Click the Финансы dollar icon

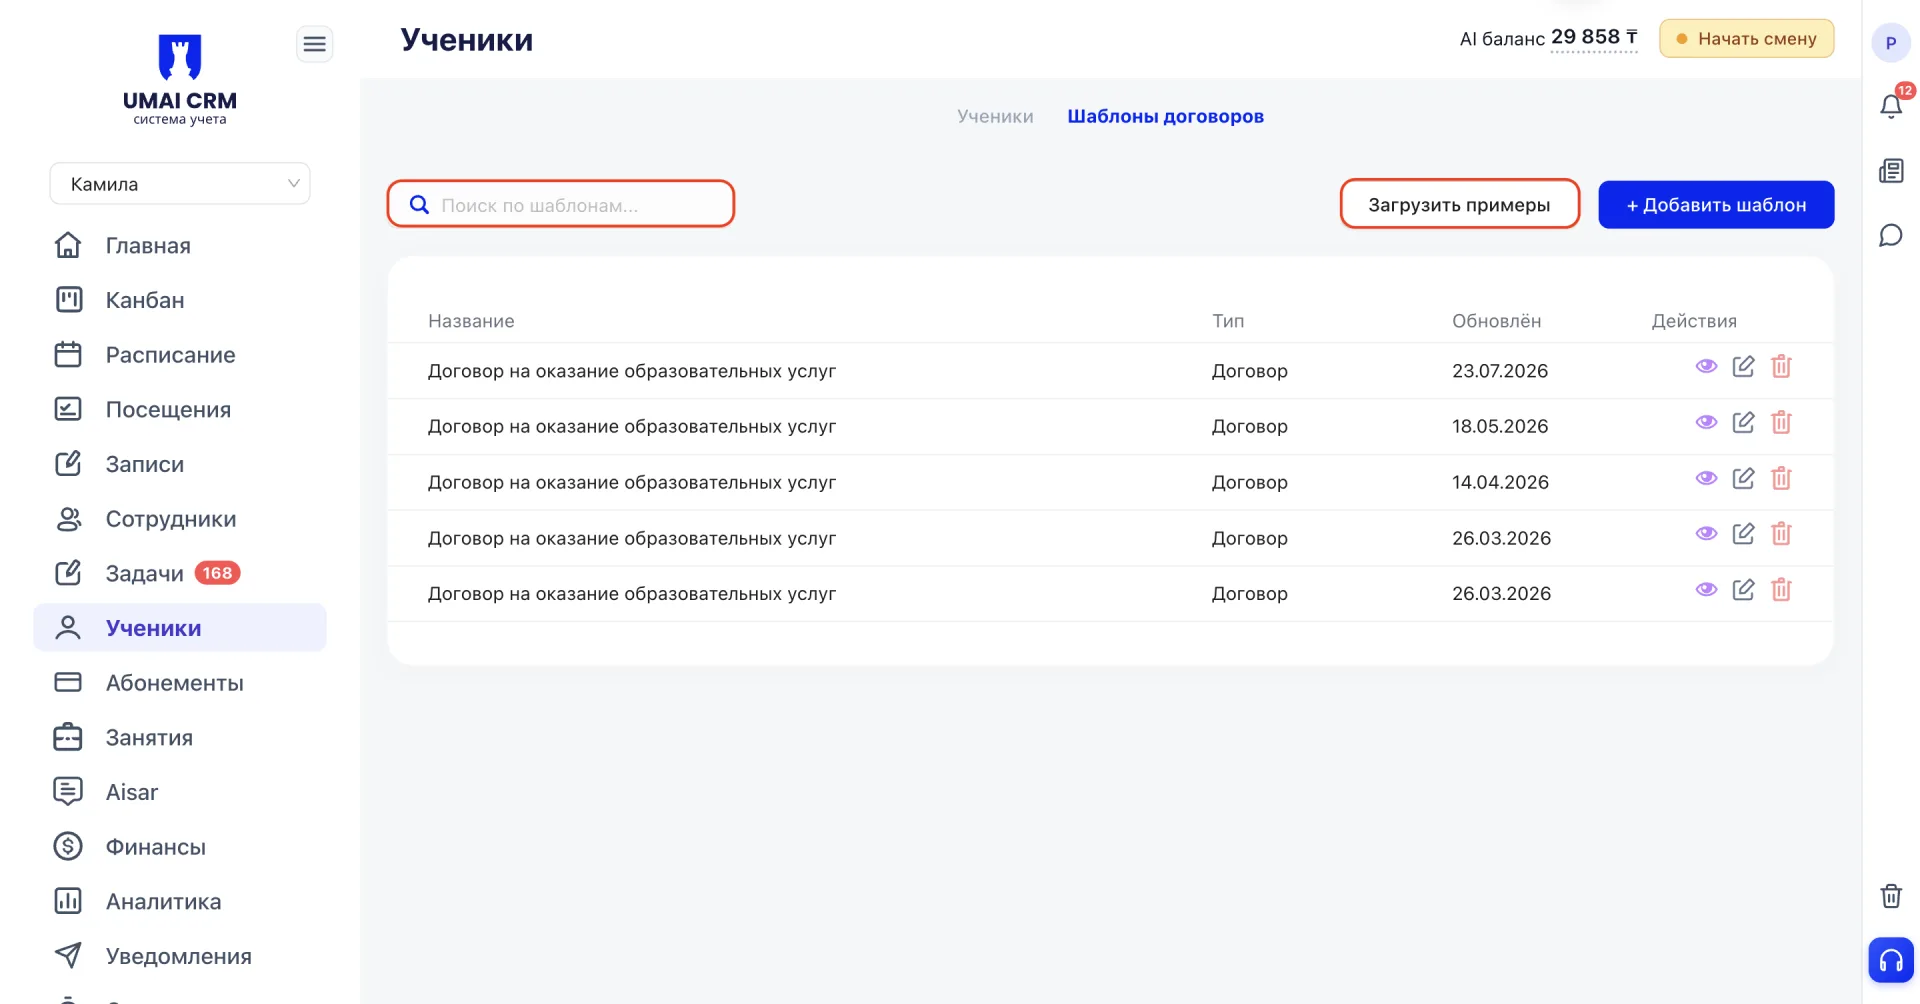pos(68,847)
